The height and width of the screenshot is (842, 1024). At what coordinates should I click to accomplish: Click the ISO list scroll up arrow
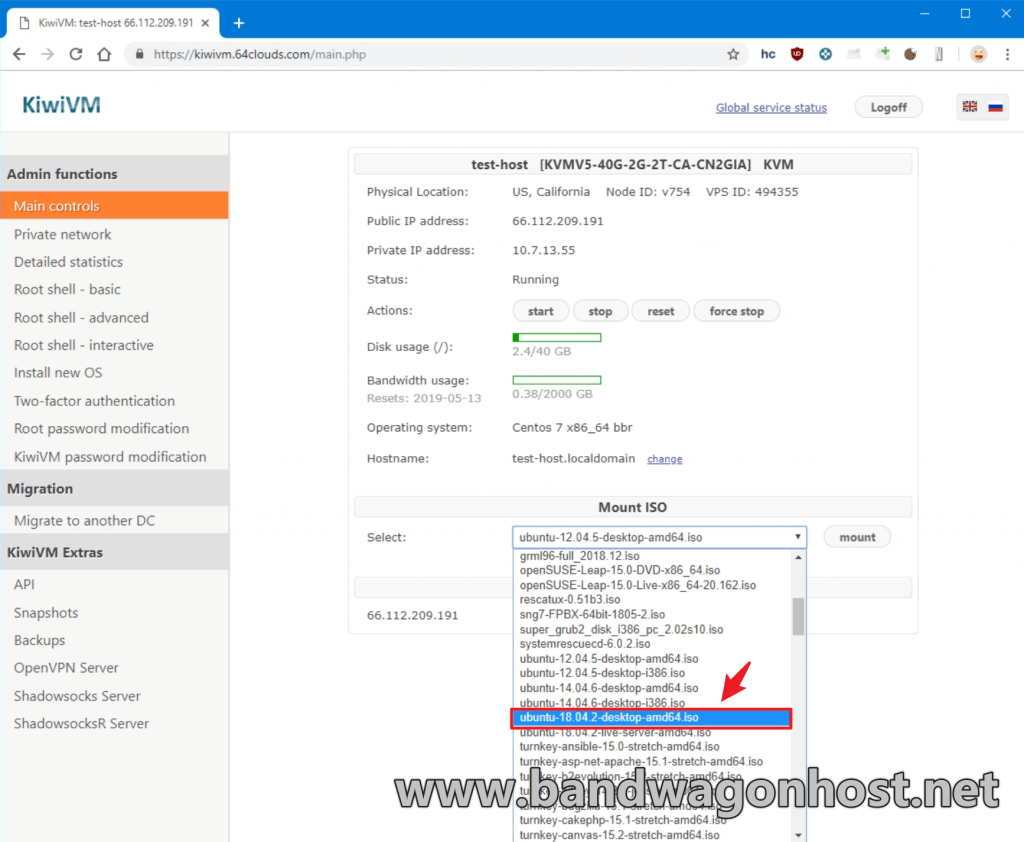(798, 557)
